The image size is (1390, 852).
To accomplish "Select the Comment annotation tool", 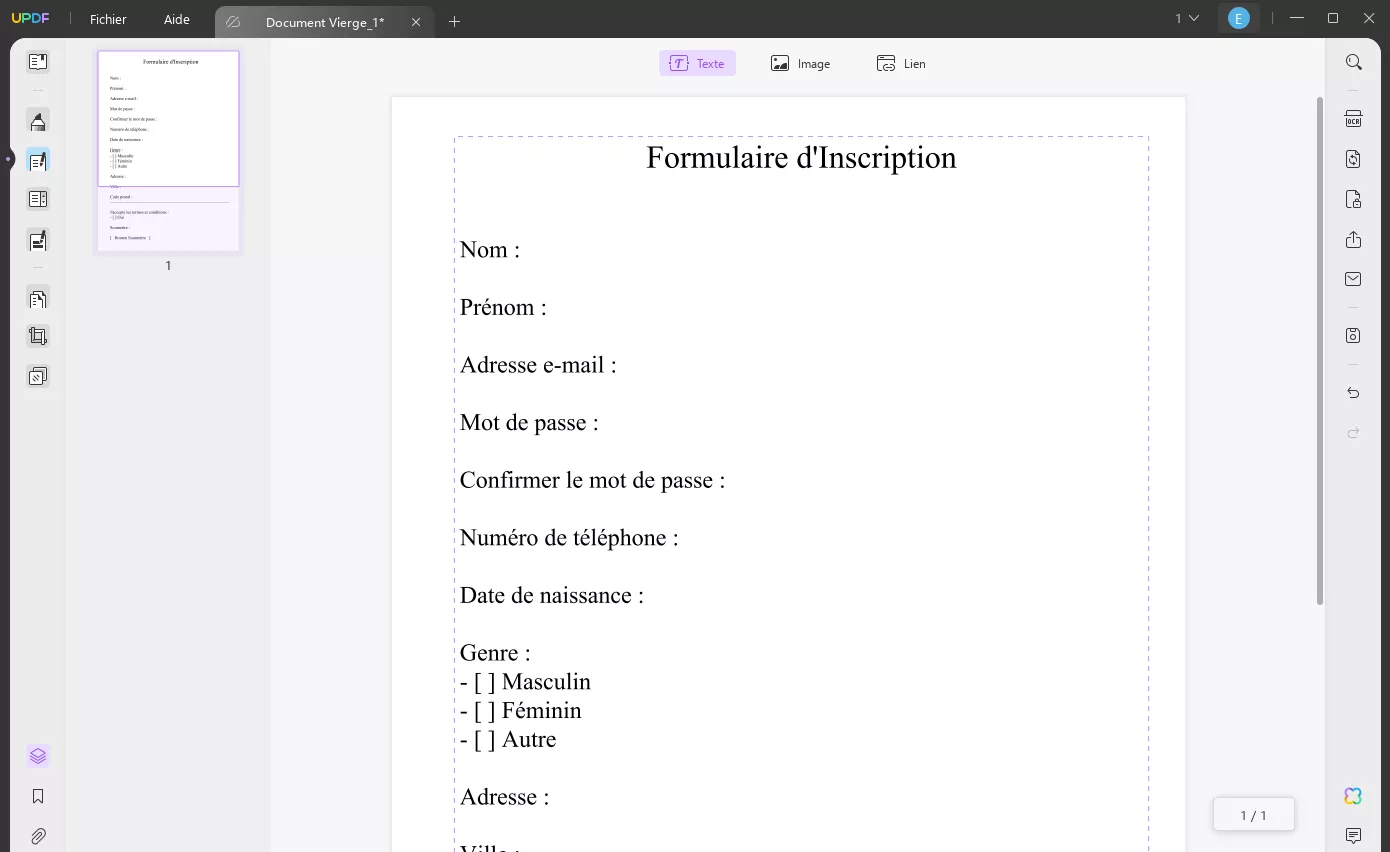I will pos(38,121).
